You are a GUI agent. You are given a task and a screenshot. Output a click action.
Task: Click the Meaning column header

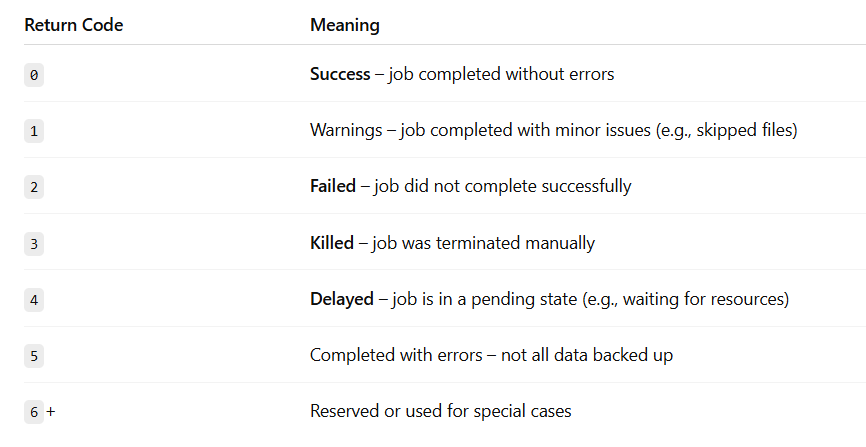[345, 25]
